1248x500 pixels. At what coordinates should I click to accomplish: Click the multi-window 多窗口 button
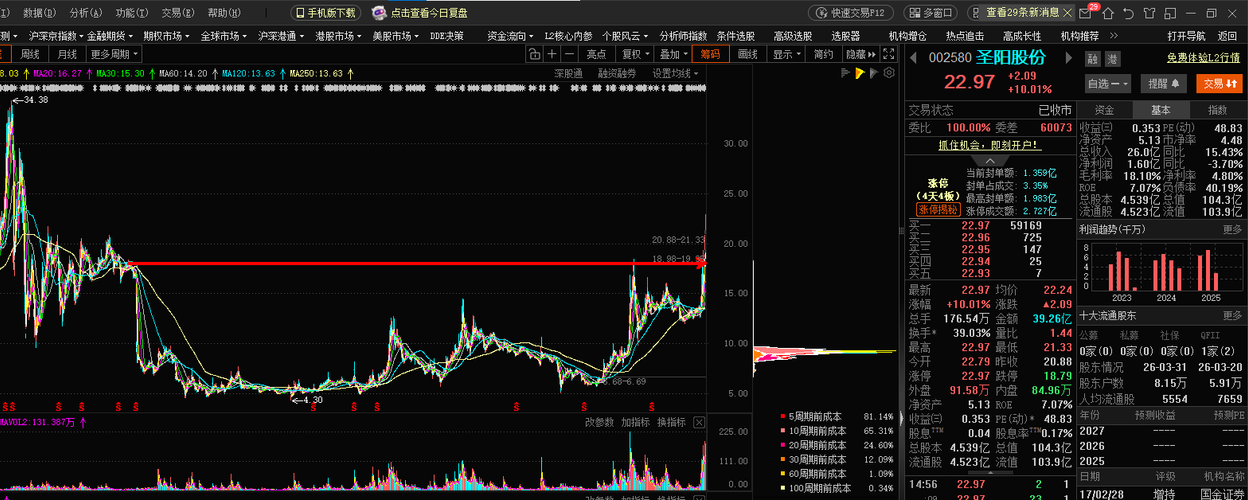point(931,13)
